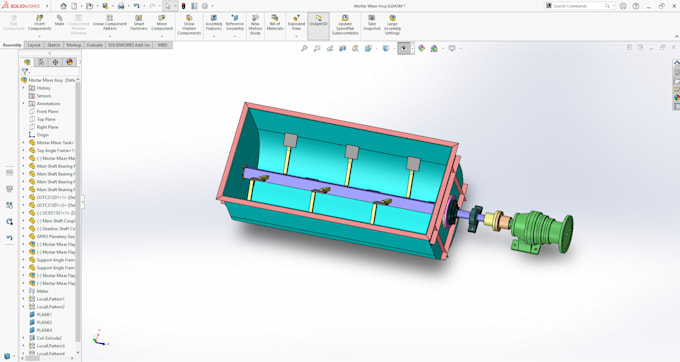Click Large Assembly Settings tool
Viewport: 680px width, 362px height.
point(392,25)
